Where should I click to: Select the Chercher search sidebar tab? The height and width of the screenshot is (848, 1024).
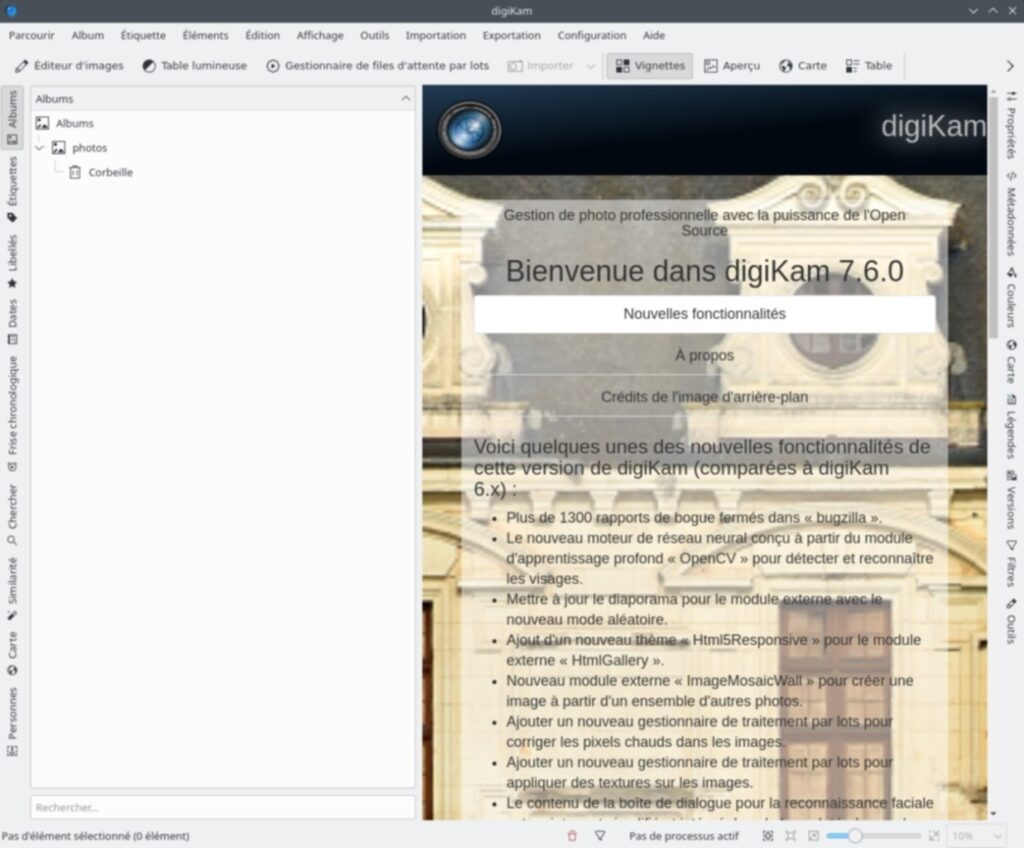pyautogui.click(x=12, y=515)
